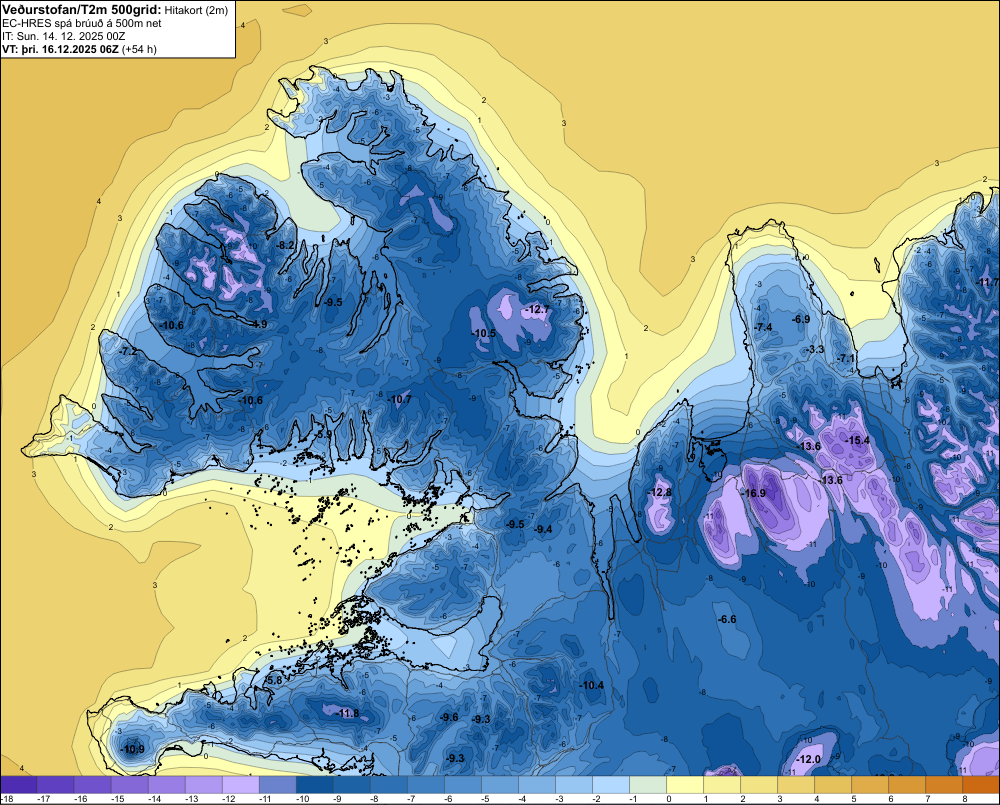The height and width of the screenshot is (805, 1000).
Task: Click the legend scale label -14
Action: 155,799
